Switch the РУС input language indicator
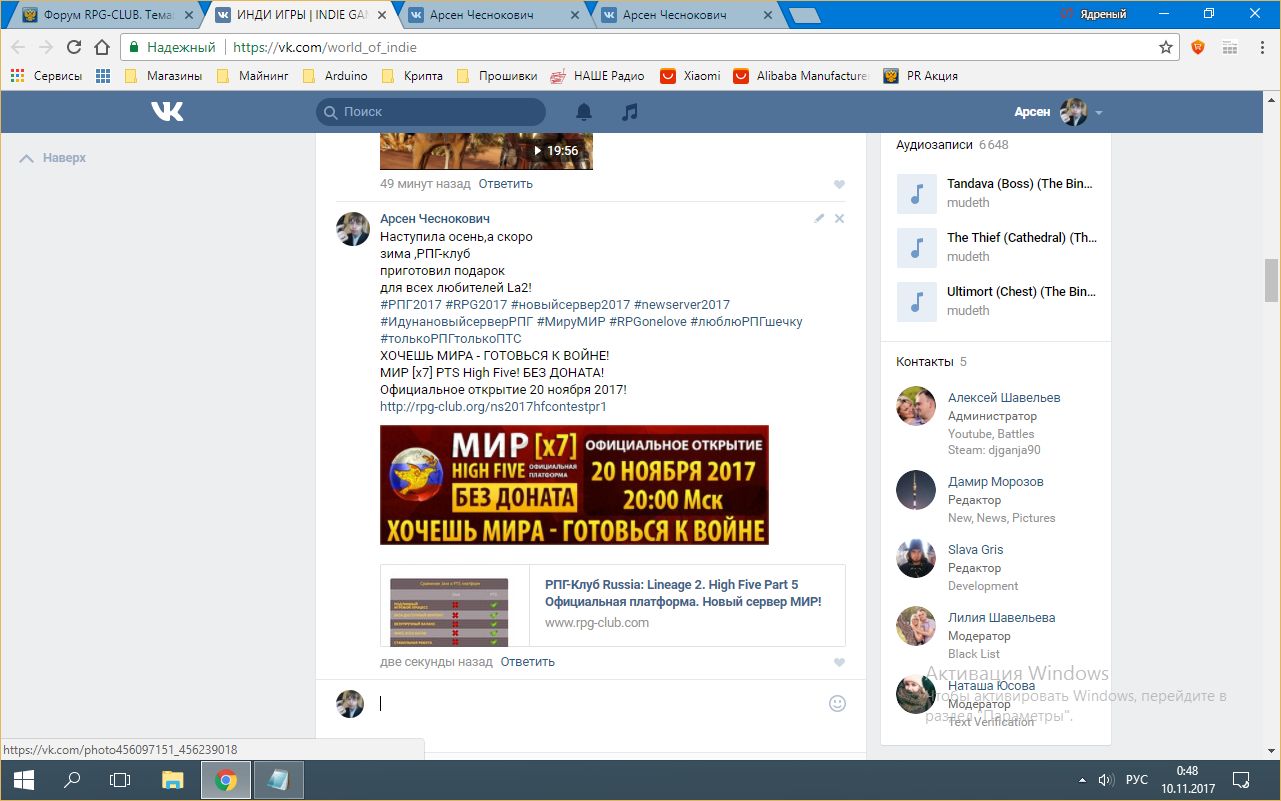The width and height of the screenshot is (1281, 801). [x=1137, y=780]
